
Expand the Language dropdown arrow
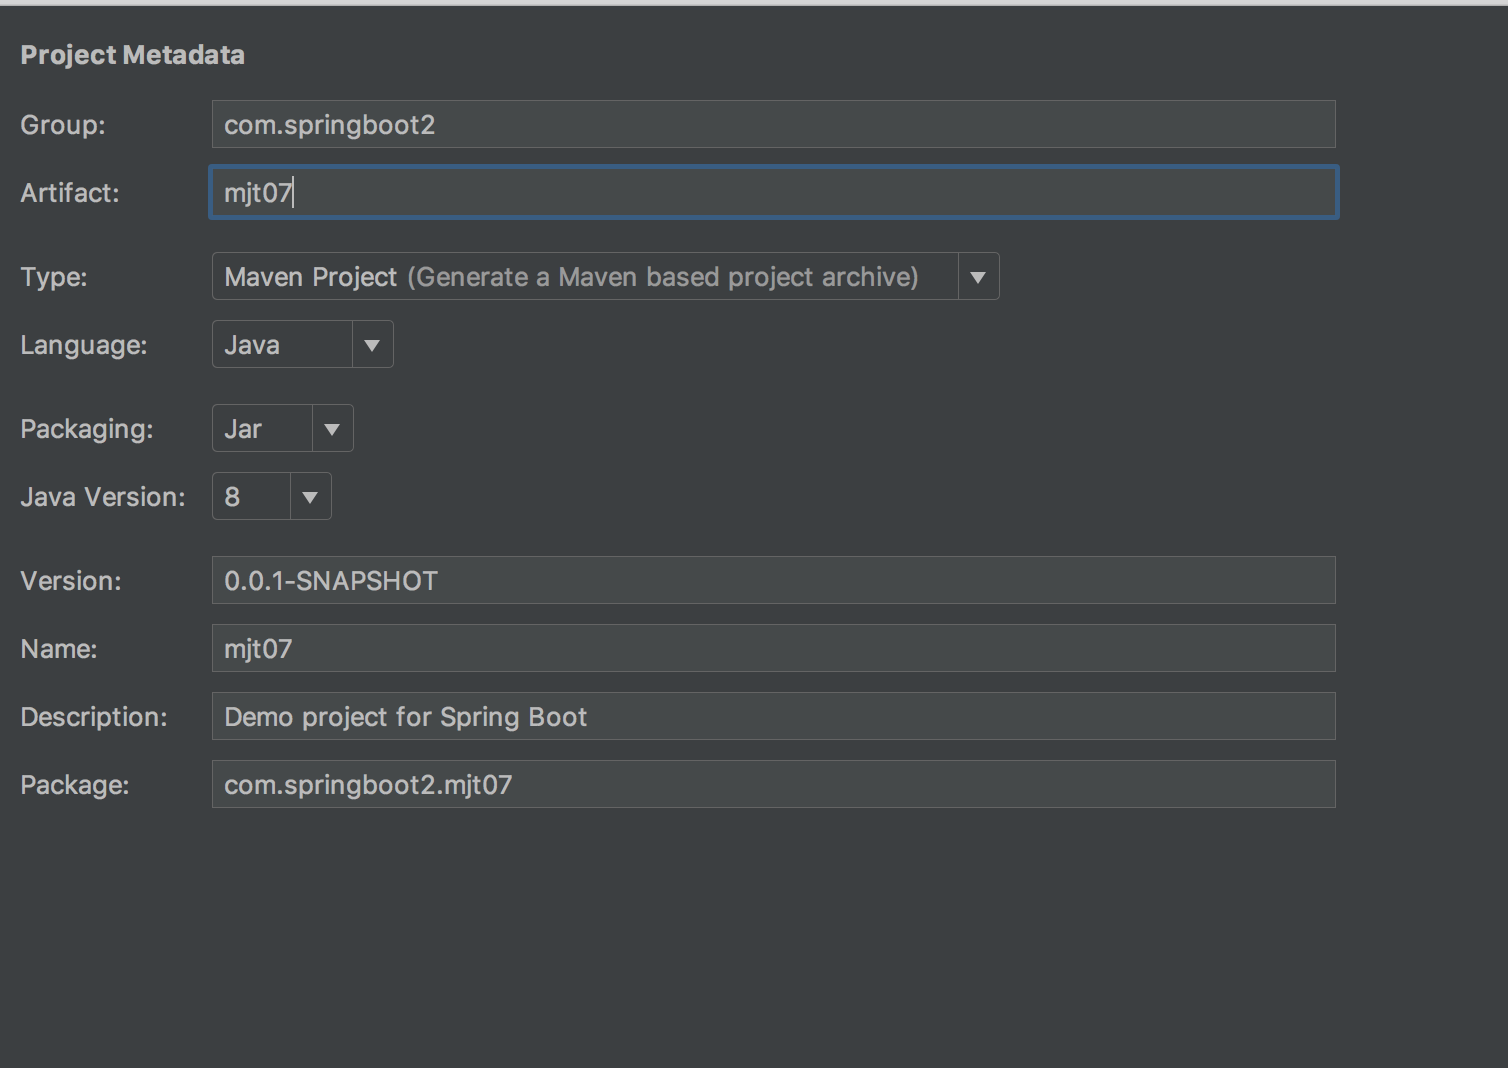click(372, 345)
